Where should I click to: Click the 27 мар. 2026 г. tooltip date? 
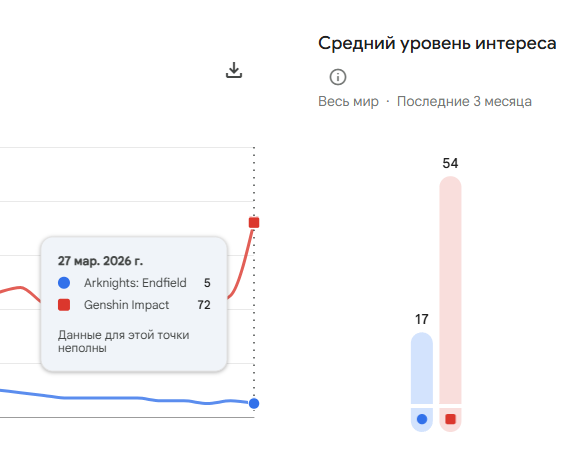(100, 261)
